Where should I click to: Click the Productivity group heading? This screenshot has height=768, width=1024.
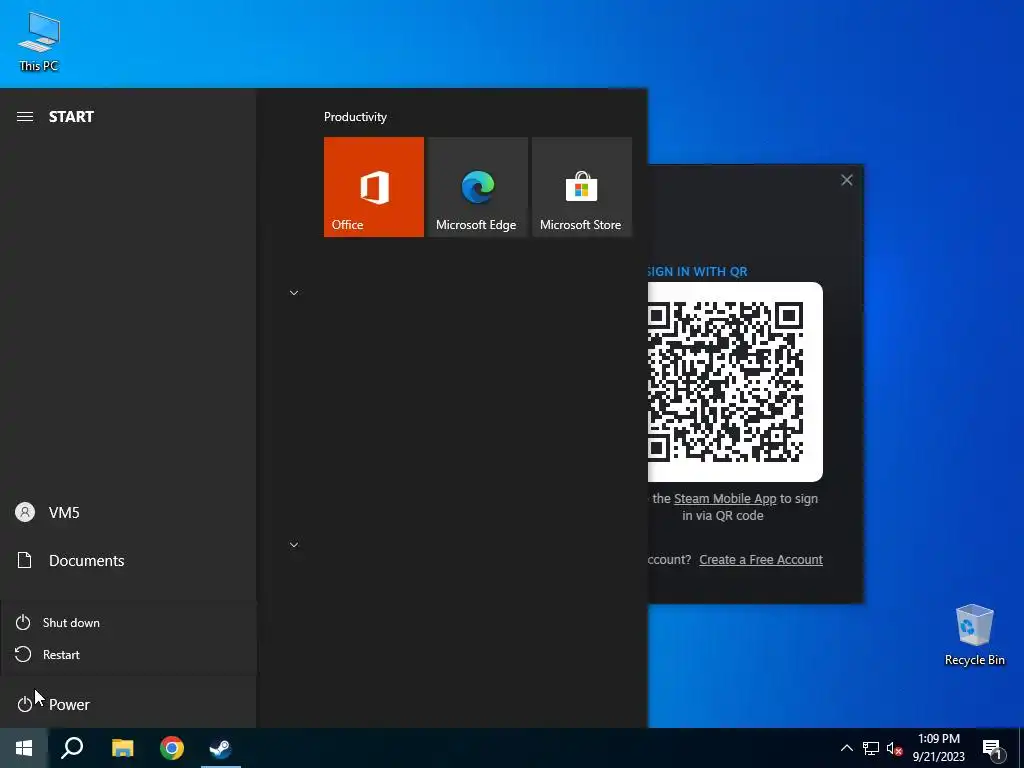click(x=355, y=117)
